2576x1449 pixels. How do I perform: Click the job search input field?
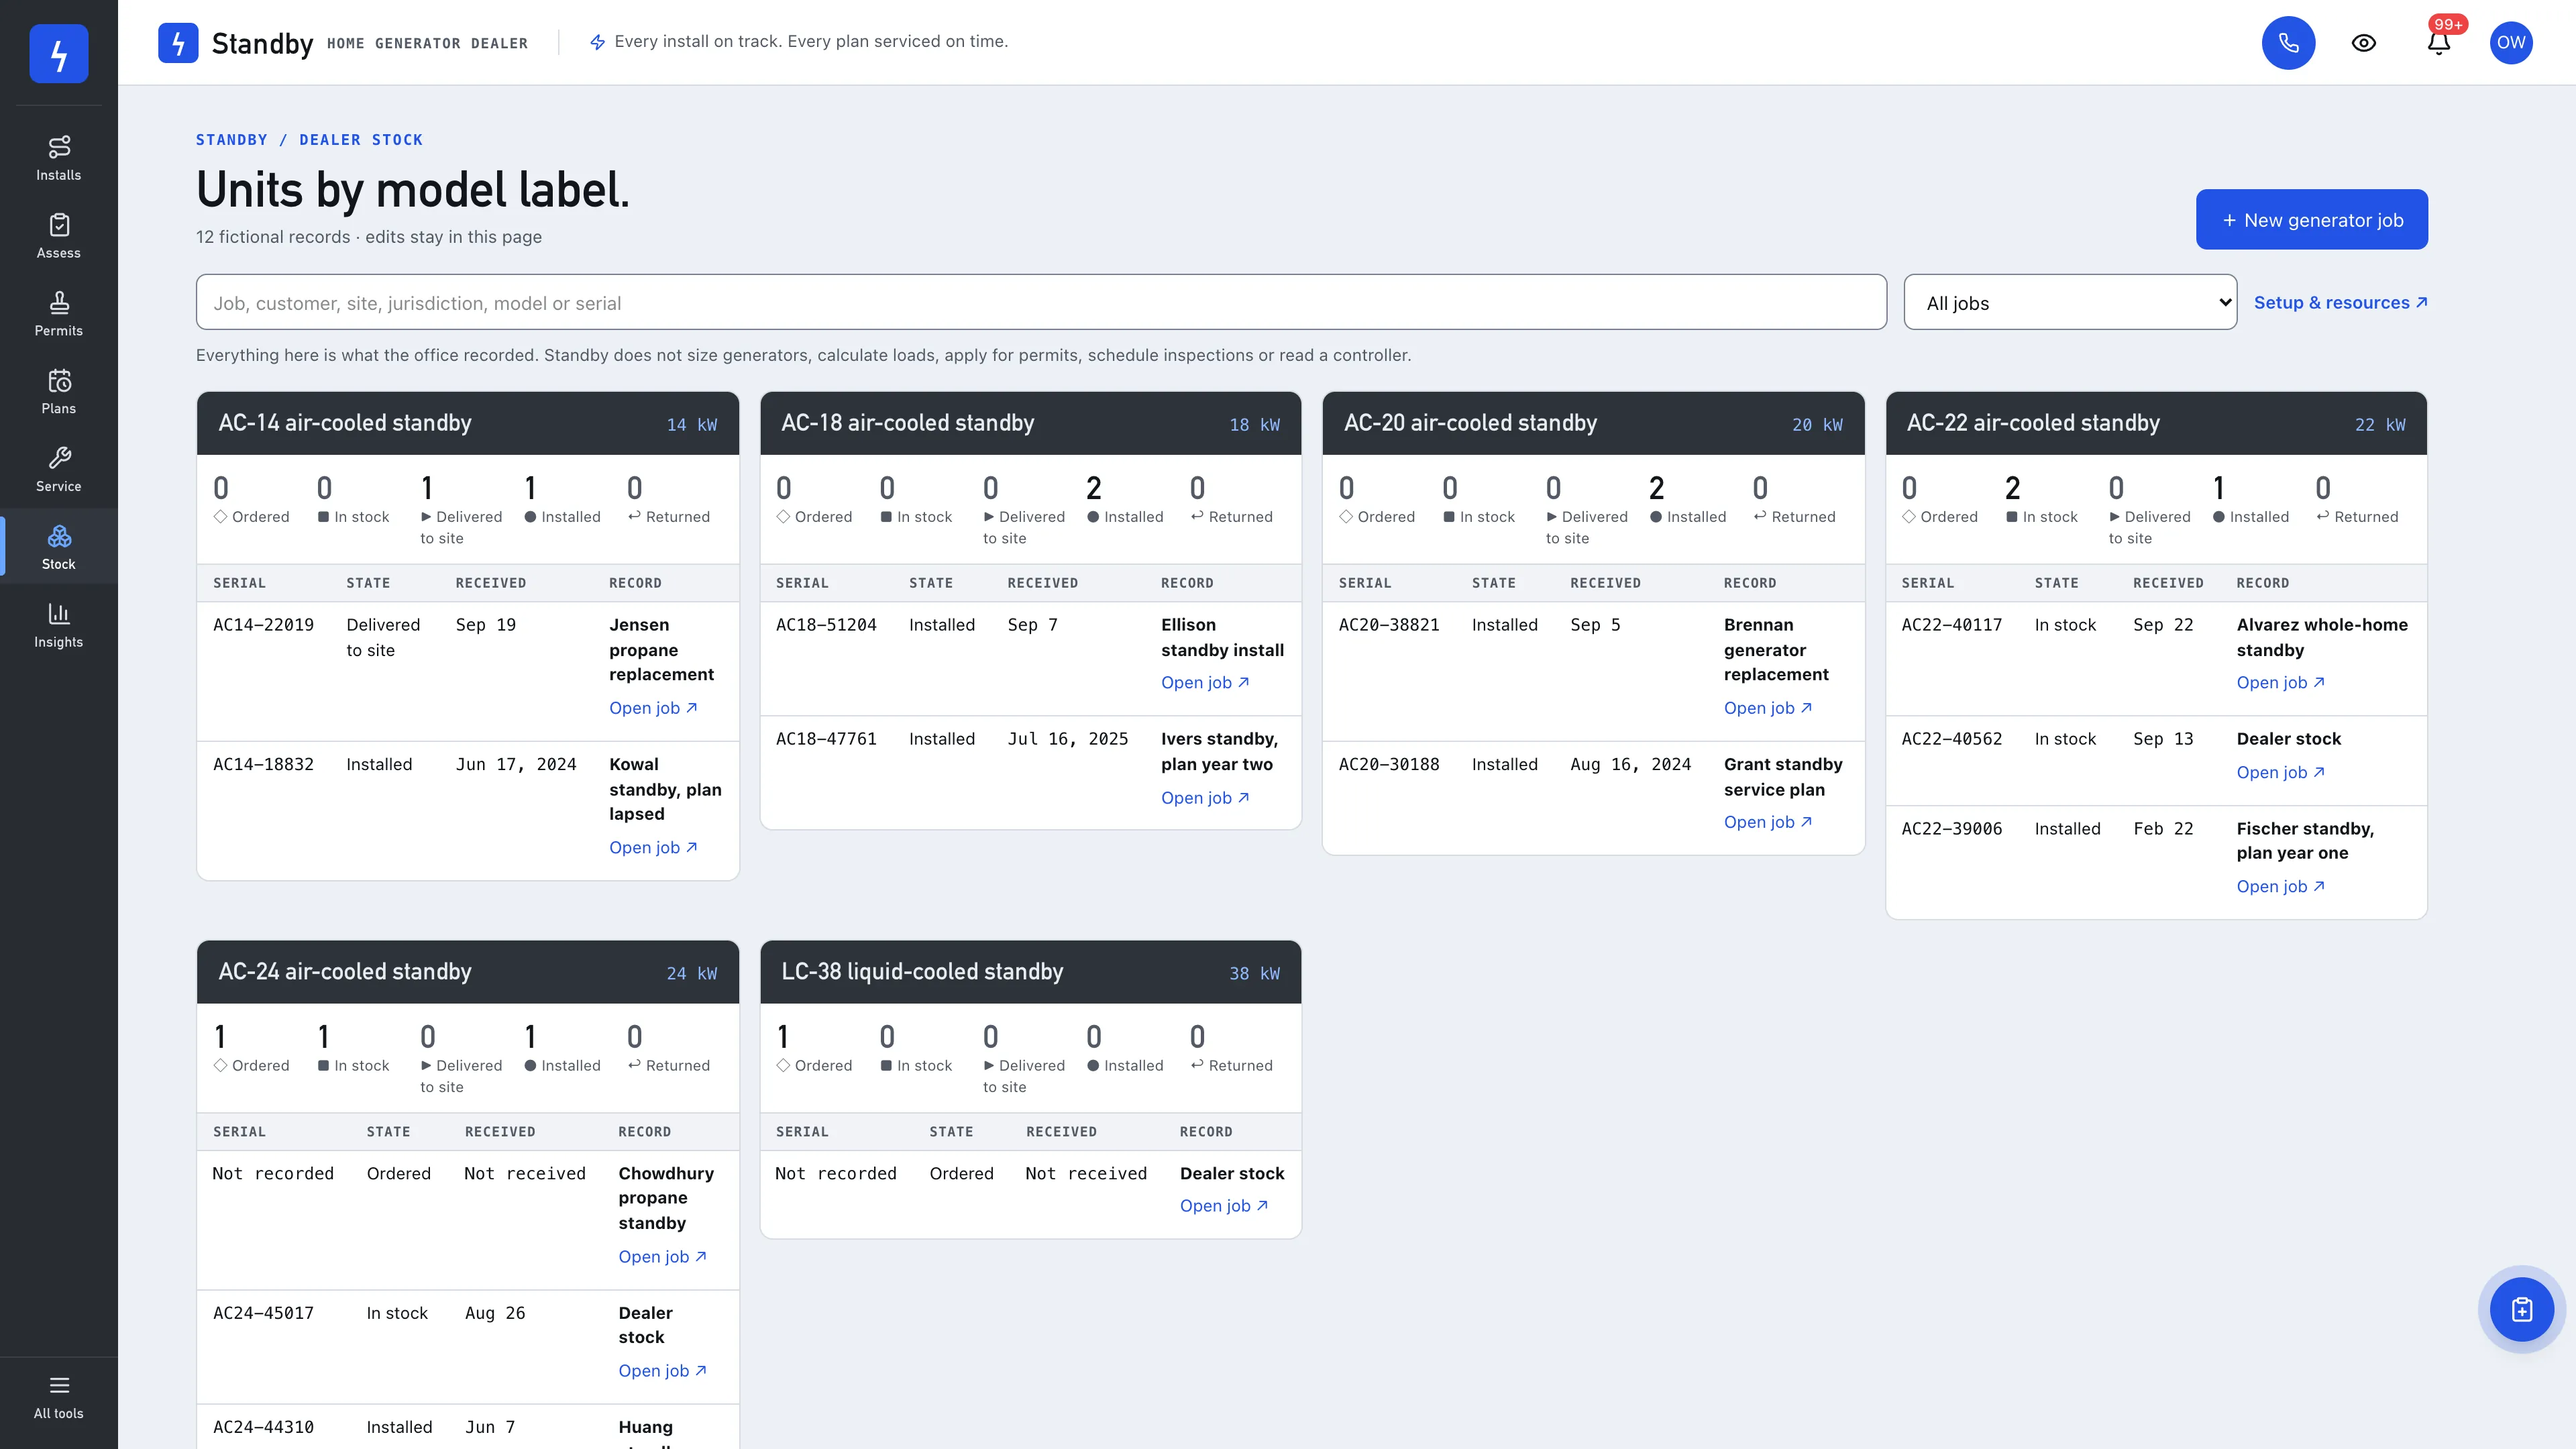pos(1041,302)
